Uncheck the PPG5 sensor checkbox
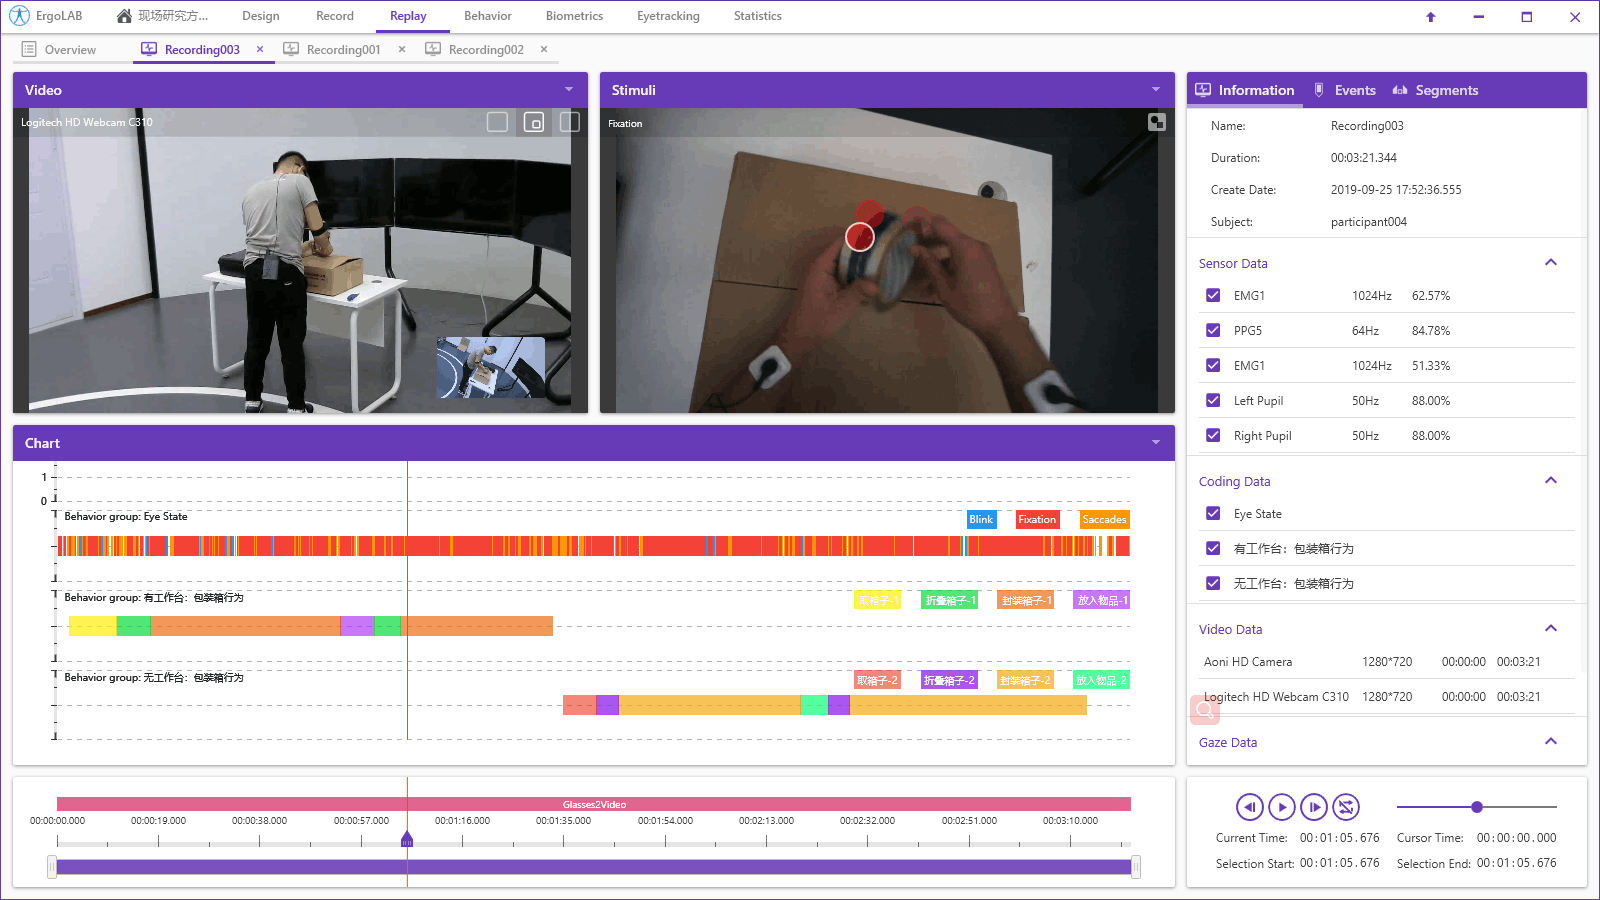Screen dimensions: 1600x900 pos(1213,330)
